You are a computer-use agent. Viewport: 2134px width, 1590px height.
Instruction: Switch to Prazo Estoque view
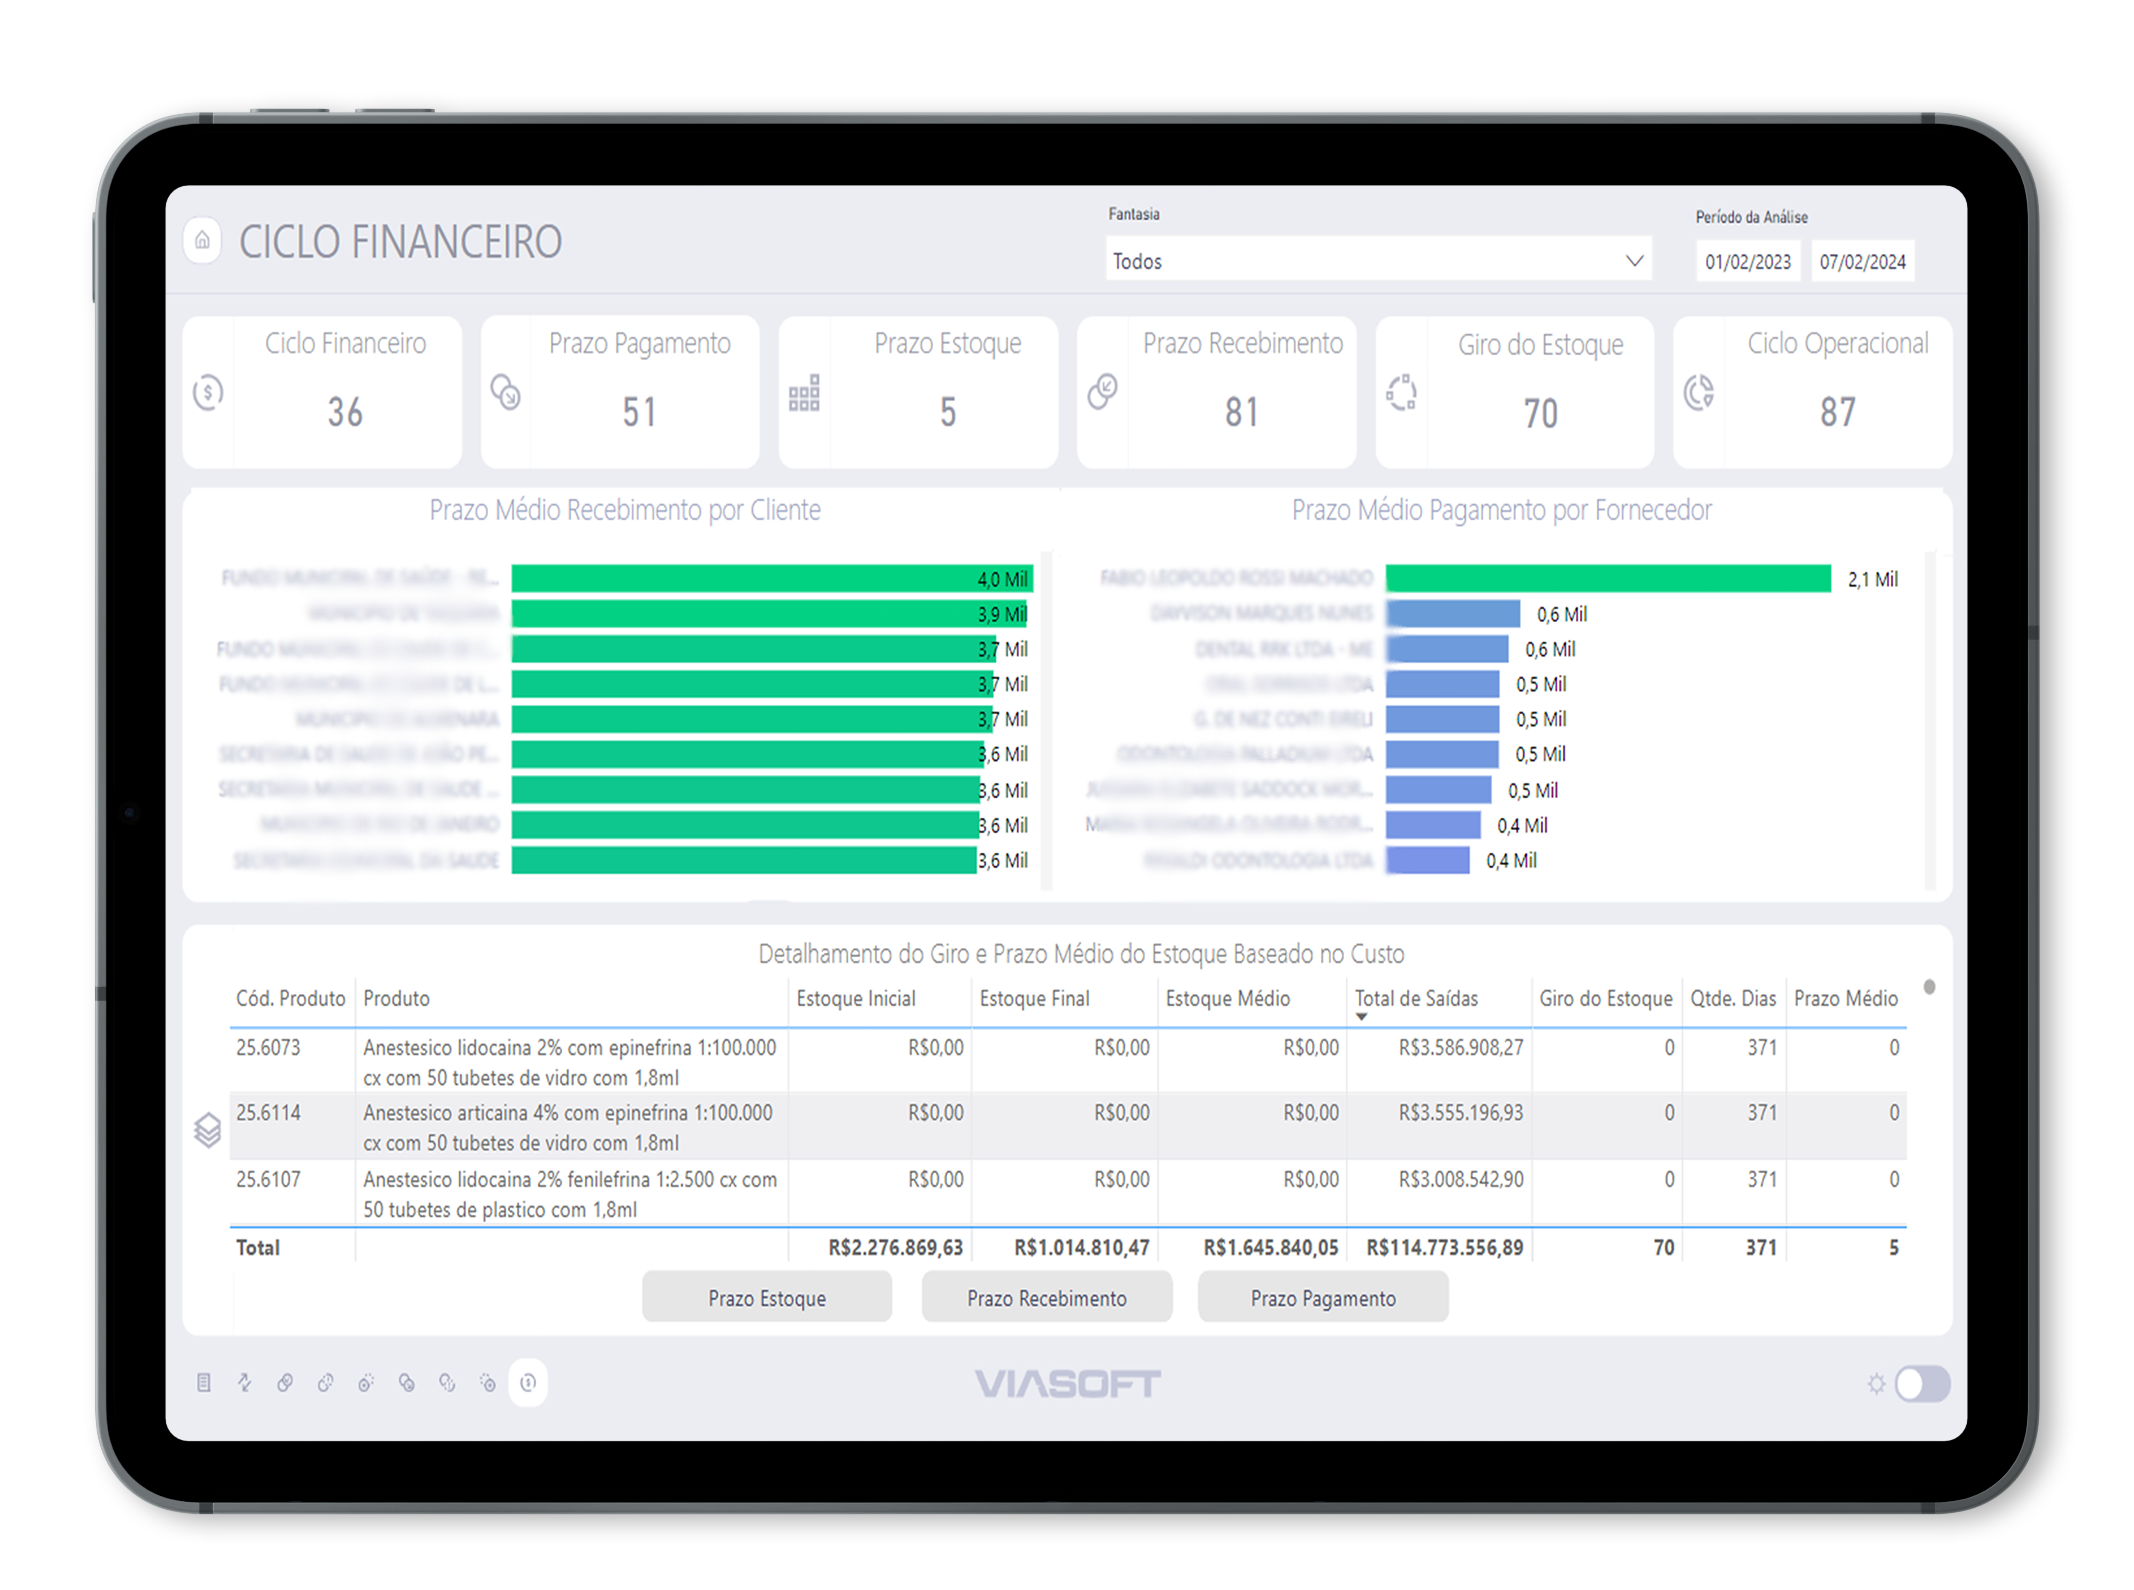click(x=767, y=1298)
